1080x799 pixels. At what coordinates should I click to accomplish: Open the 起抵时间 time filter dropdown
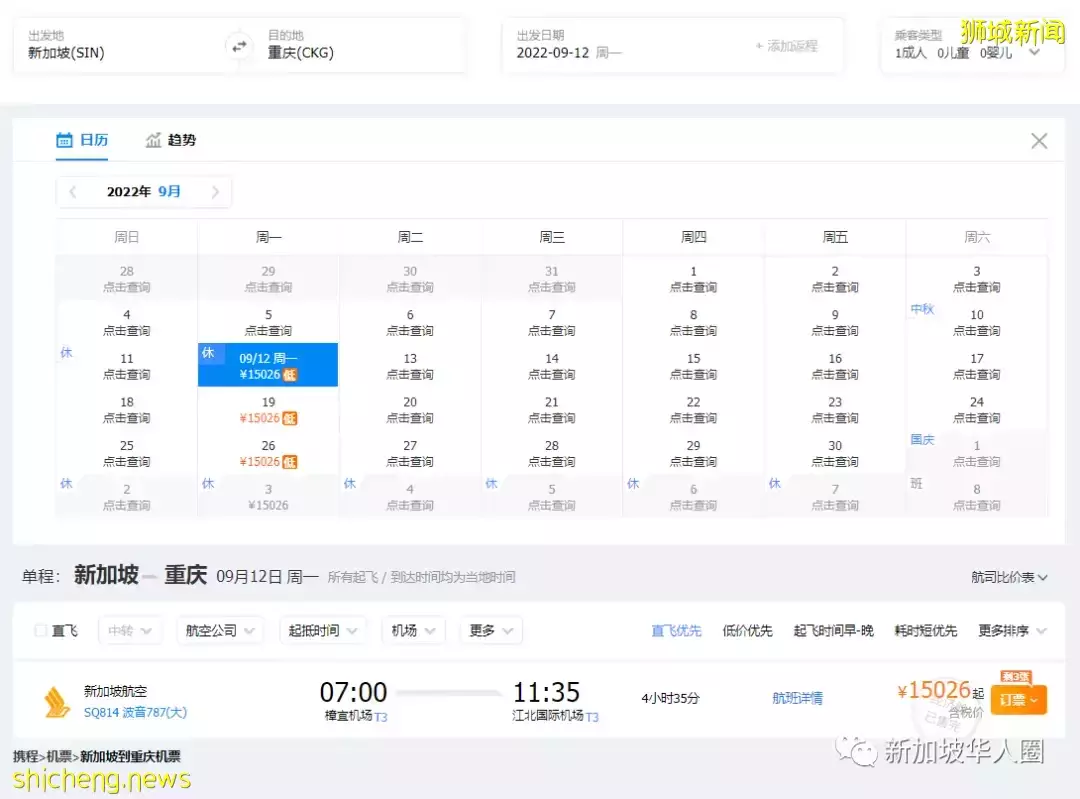[x=322, y=631]
